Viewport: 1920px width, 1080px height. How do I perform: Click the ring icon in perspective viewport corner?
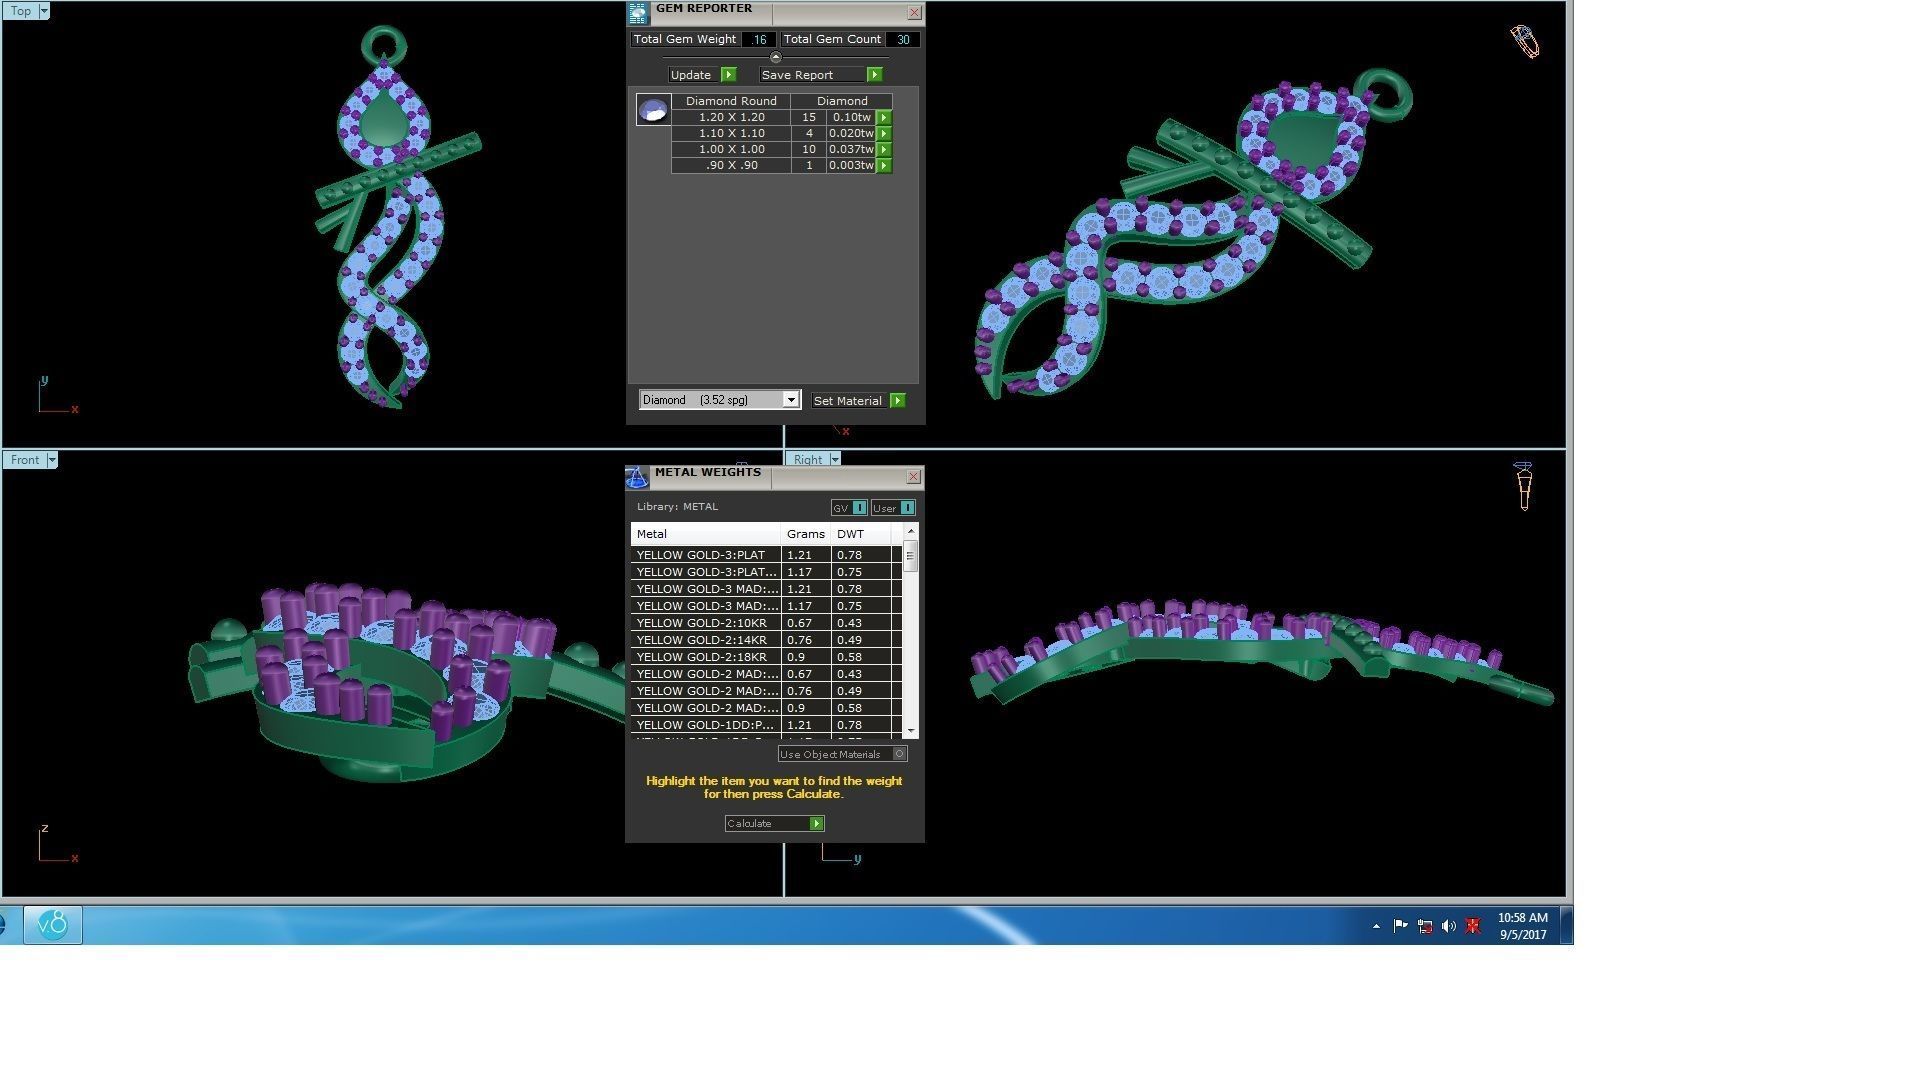click(x=1524, y=42)
